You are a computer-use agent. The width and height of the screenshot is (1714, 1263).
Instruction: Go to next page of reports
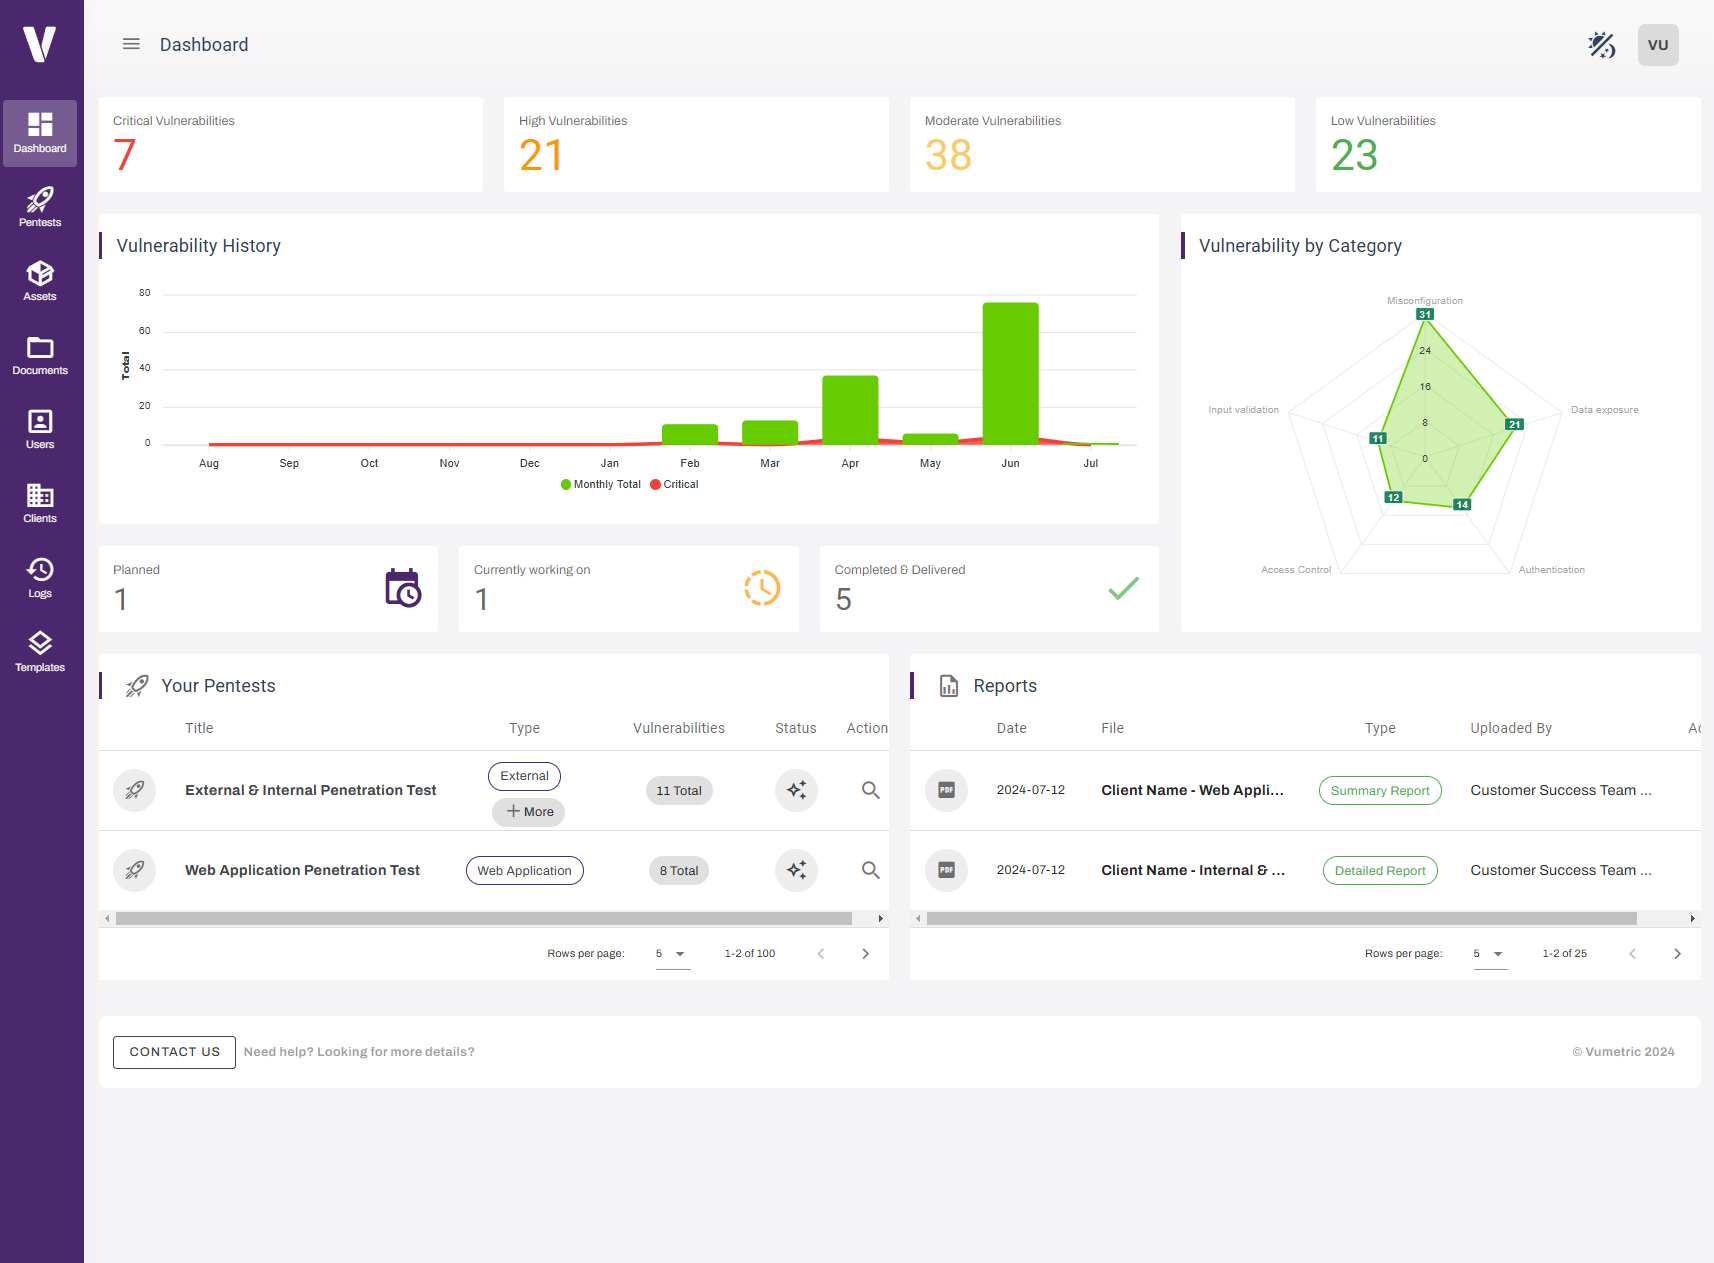[1677, 954]
